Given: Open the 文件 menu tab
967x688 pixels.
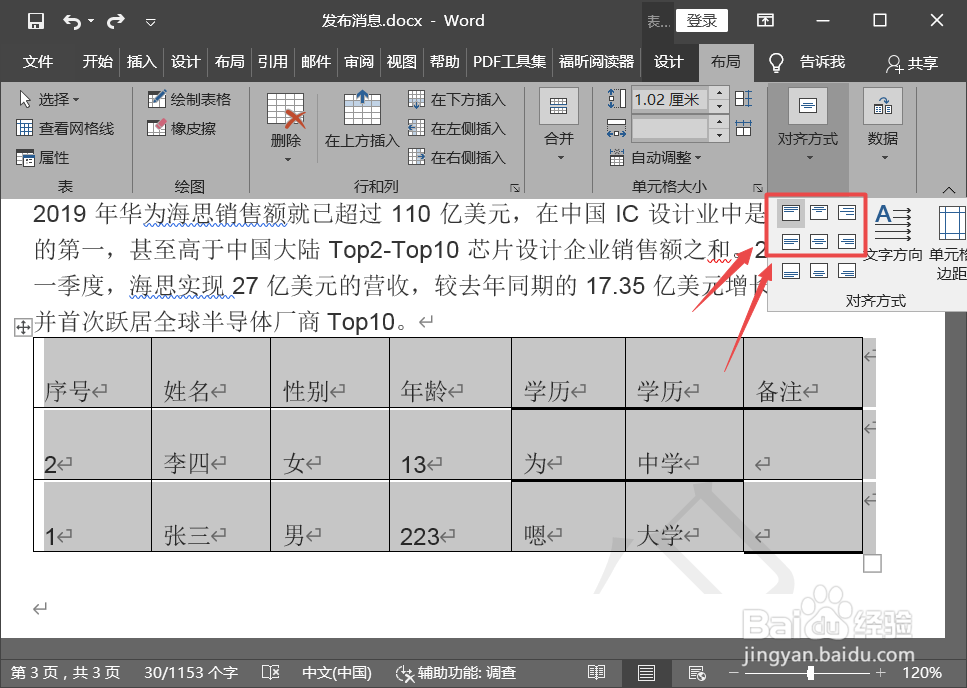Looking at the screenshot, I should click(38, 62).
